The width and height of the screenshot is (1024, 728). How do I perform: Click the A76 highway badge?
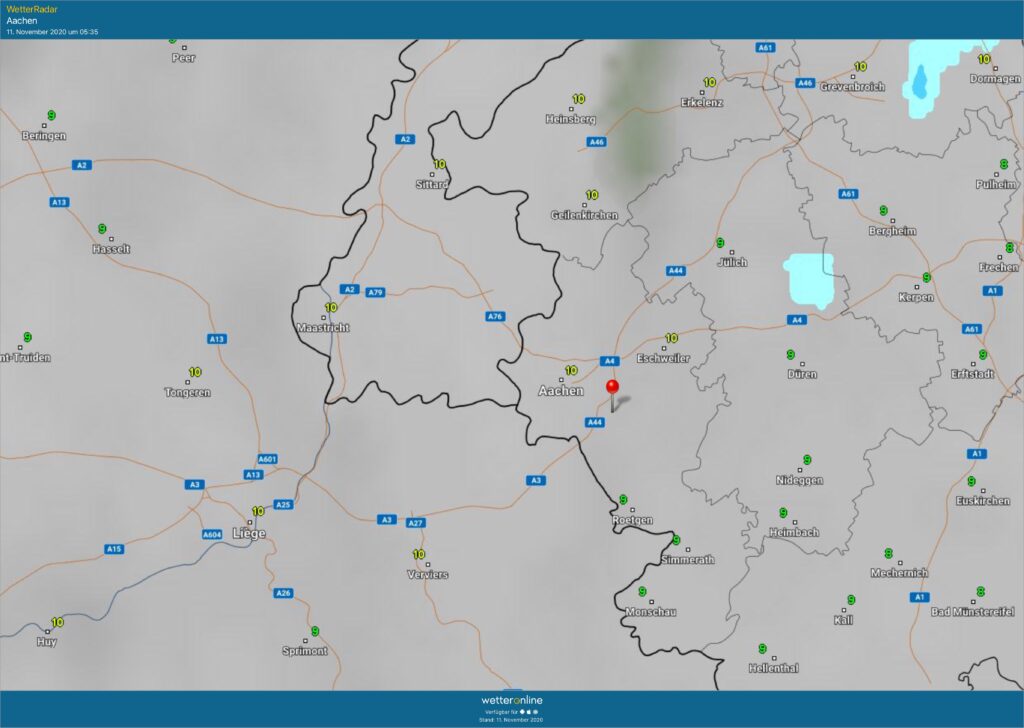pyautogui.click(x=495, y=317)
